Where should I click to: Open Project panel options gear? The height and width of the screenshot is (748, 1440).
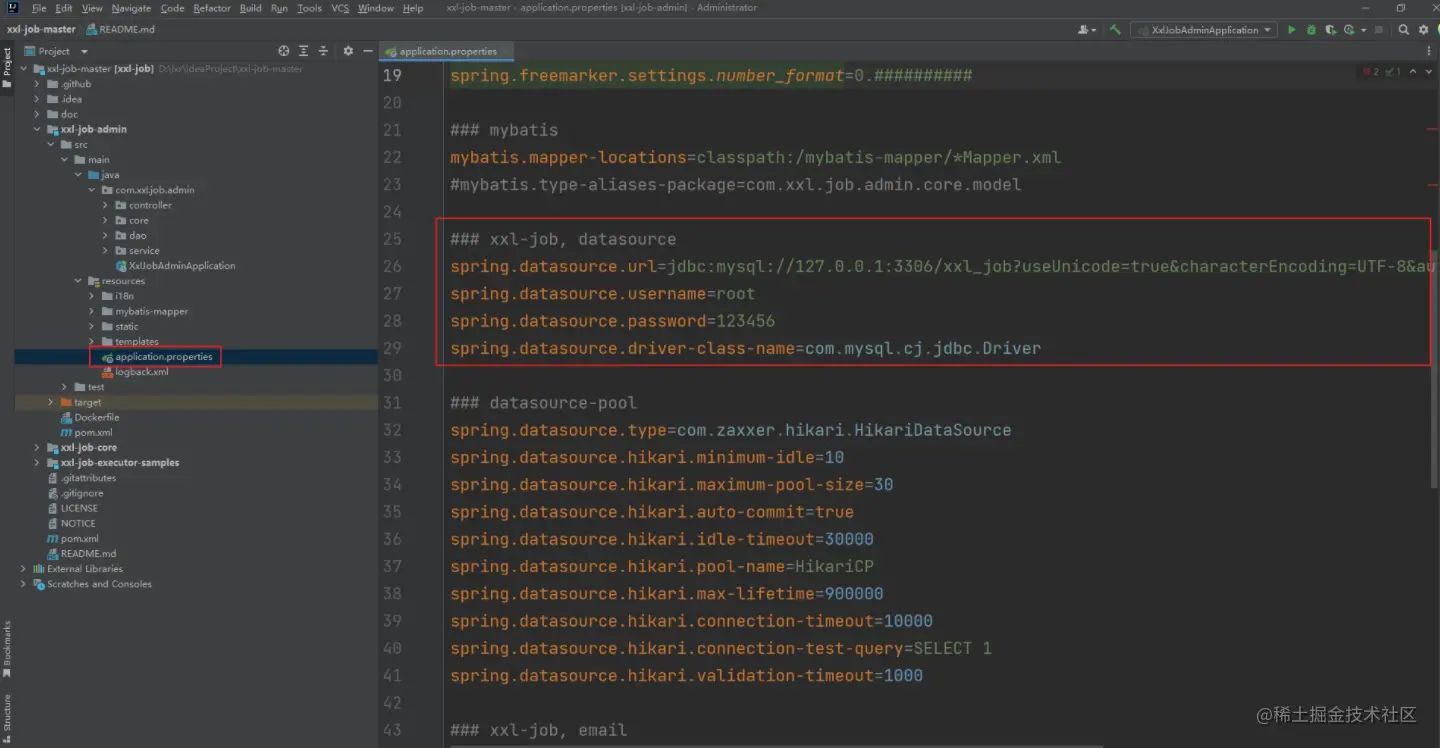click(x=348, y=51)
